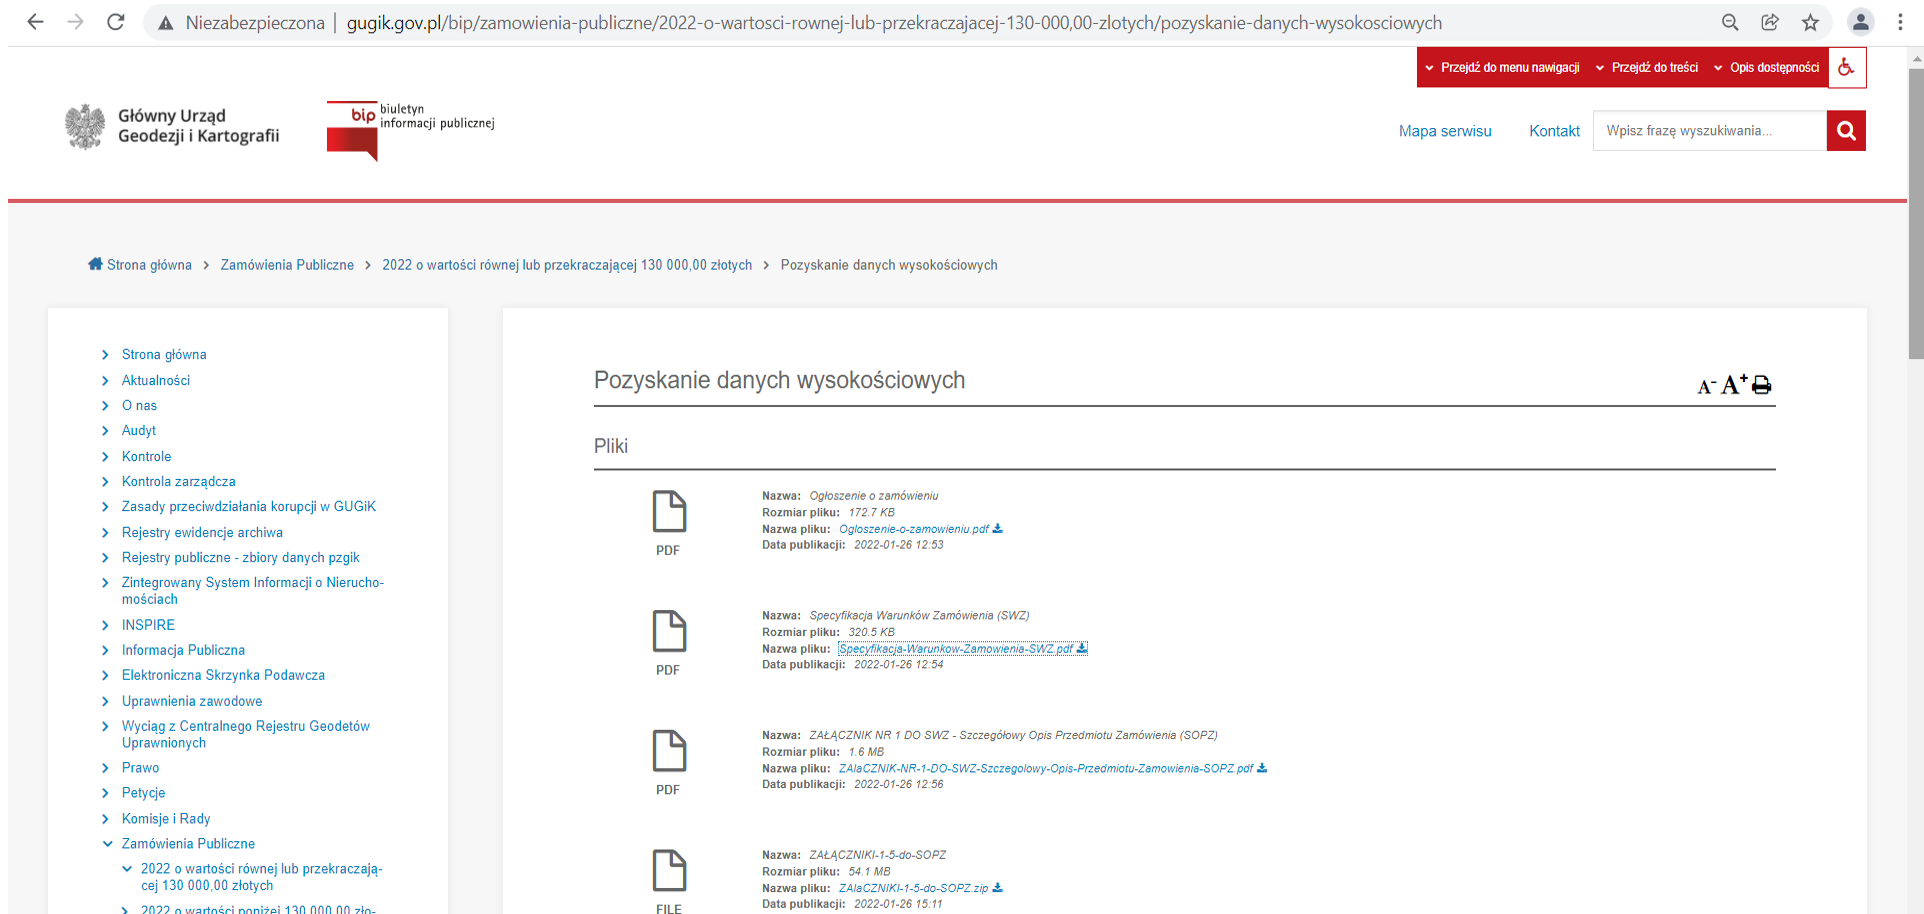Click the wheelchair accessibility icon
Screen dimensions: 1924x914
[1846, 68]
